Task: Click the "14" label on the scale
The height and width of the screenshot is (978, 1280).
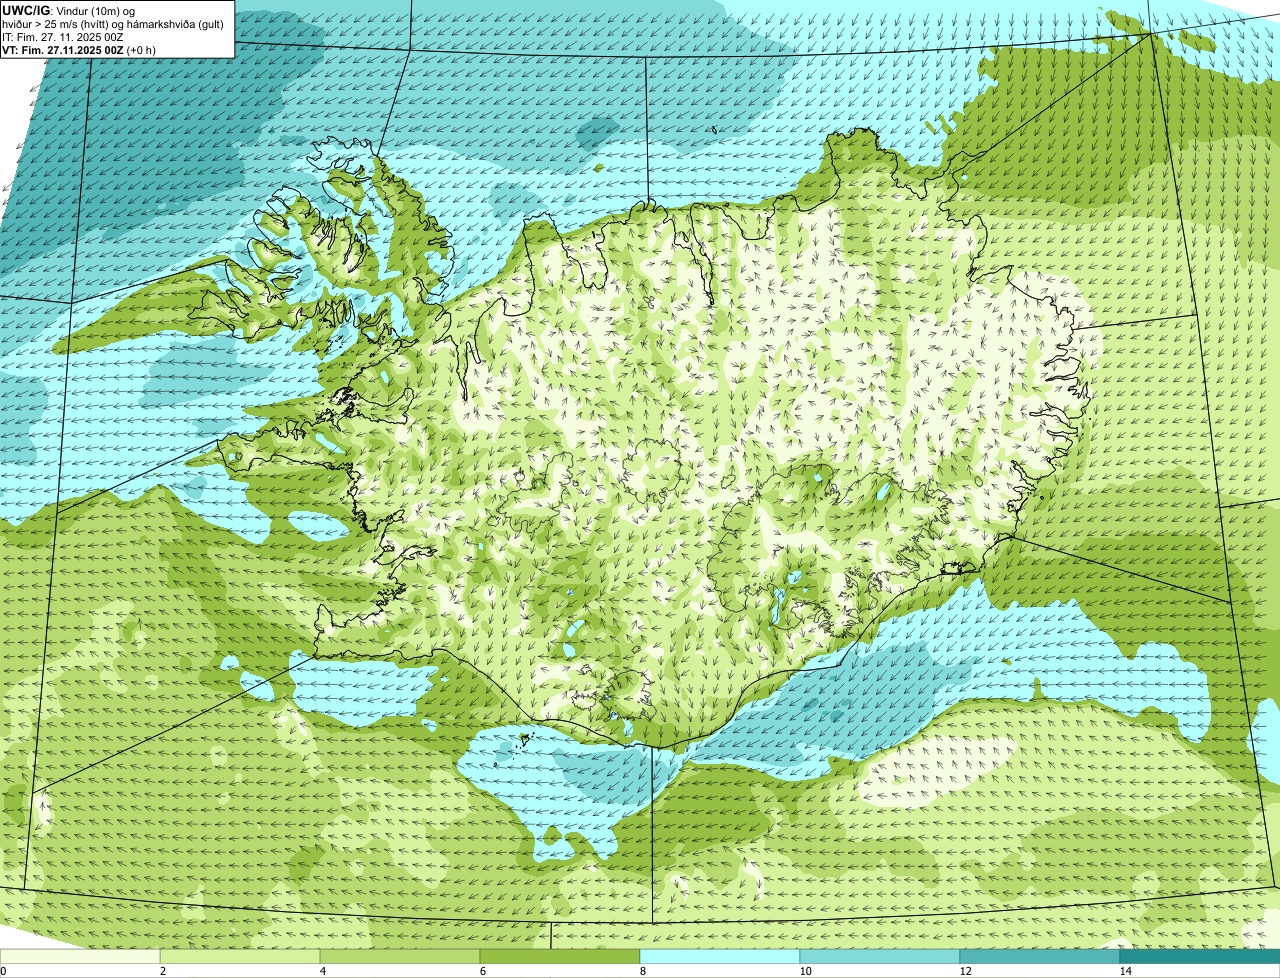Action: coord(1125,971)
